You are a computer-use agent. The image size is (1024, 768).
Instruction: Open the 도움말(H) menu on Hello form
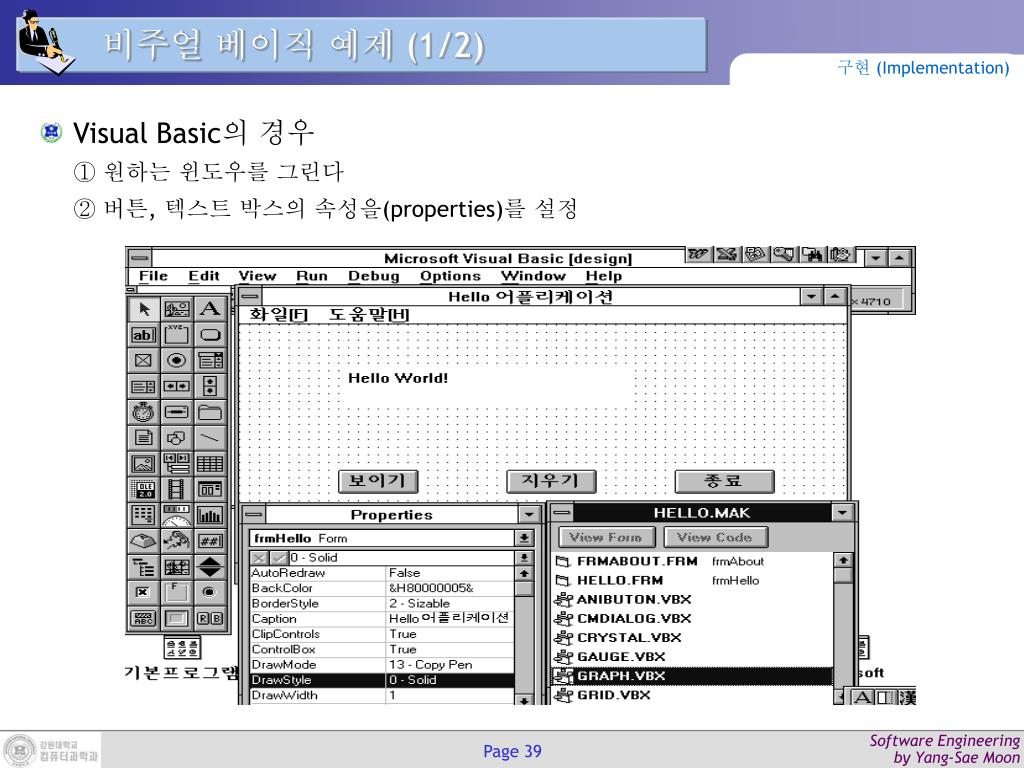point(369,315)
